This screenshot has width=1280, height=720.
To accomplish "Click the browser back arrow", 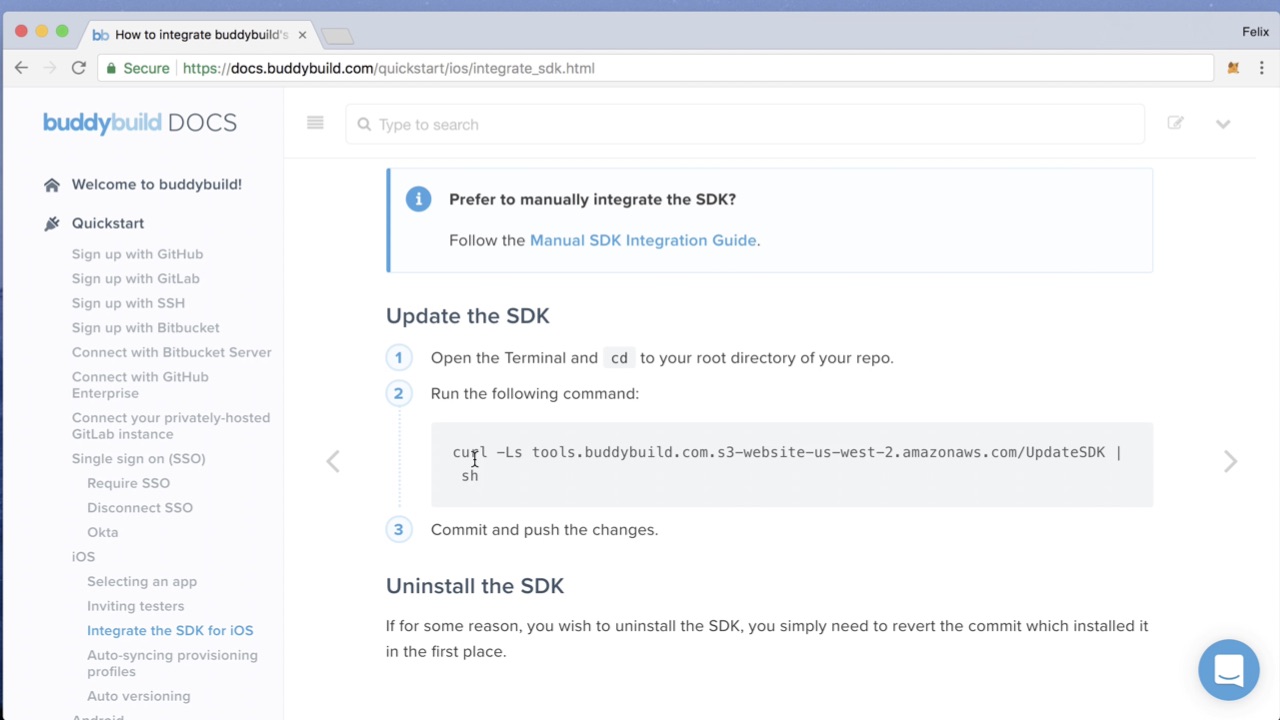I will (x=22, y=67).
